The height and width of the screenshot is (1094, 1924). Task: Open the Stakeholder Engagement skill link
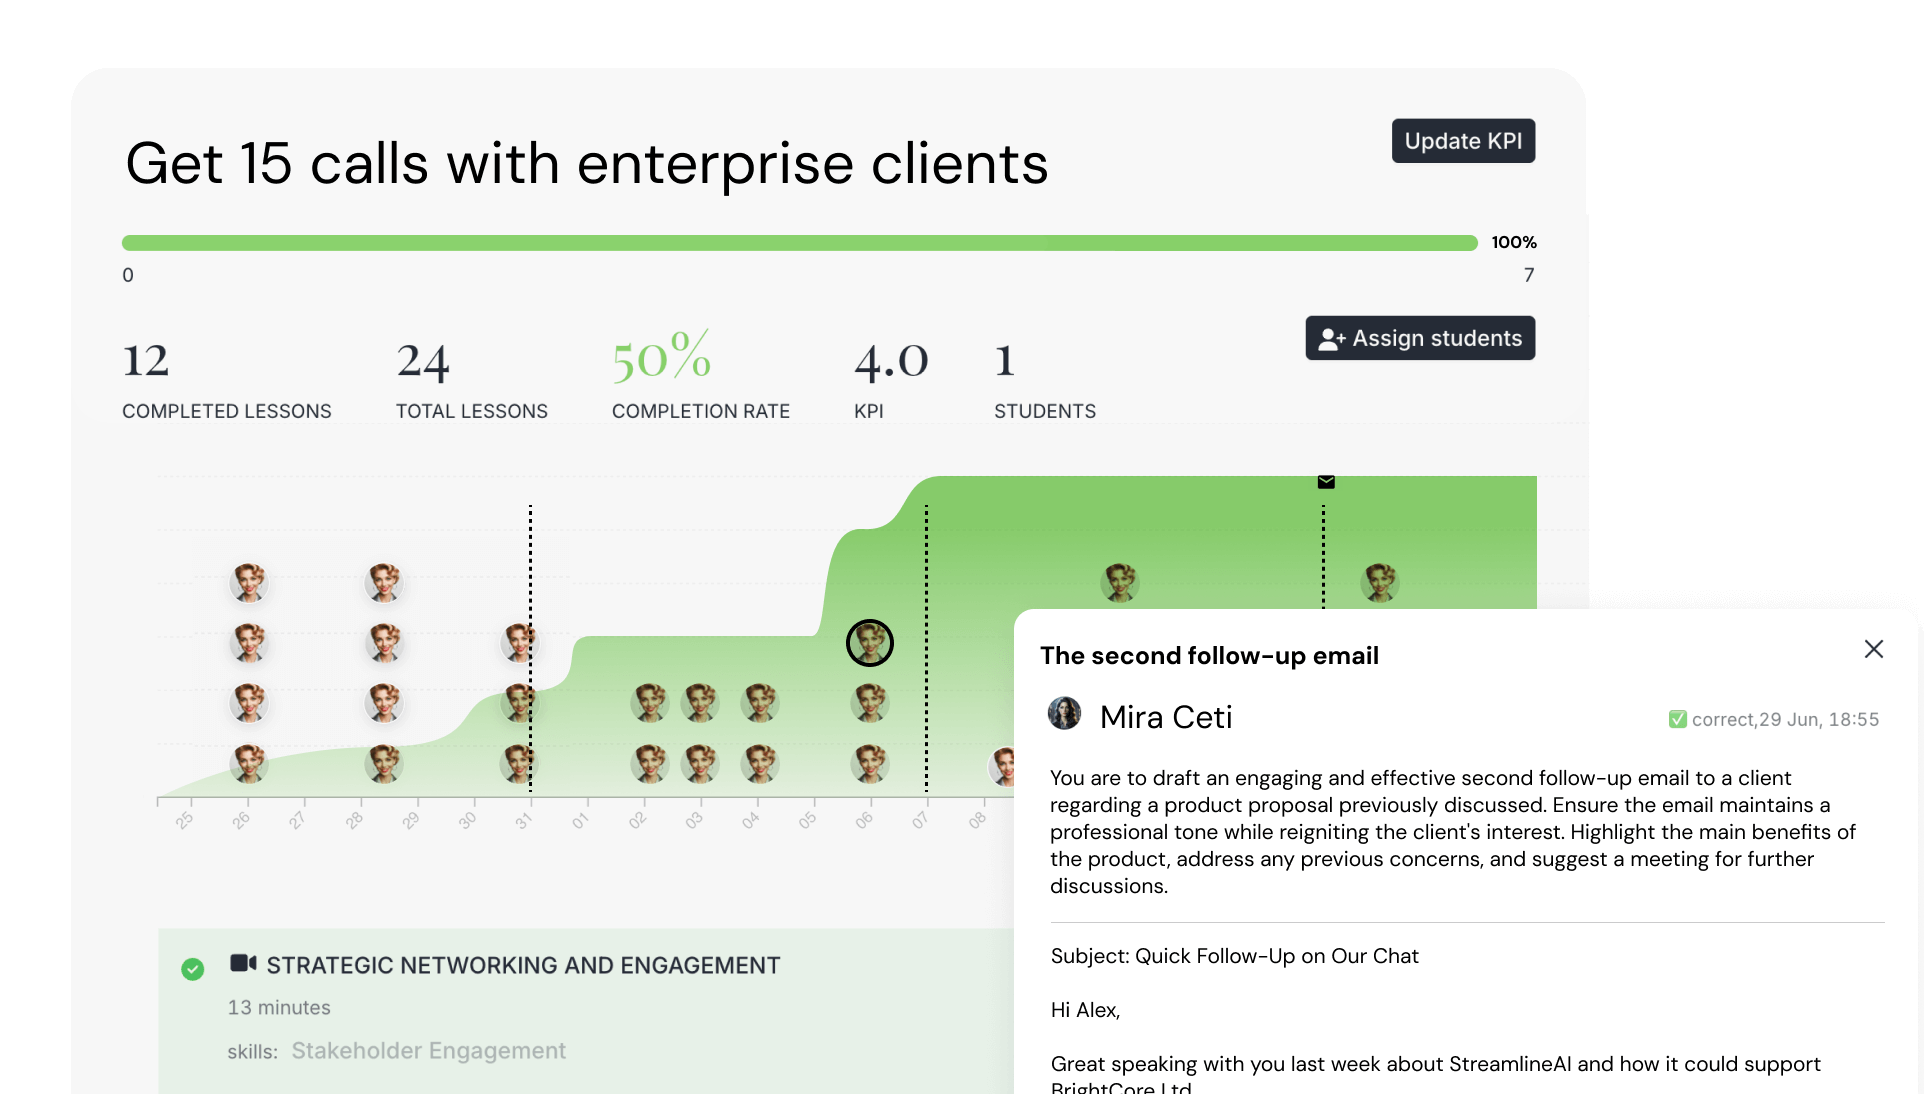tap(428, 1051)
